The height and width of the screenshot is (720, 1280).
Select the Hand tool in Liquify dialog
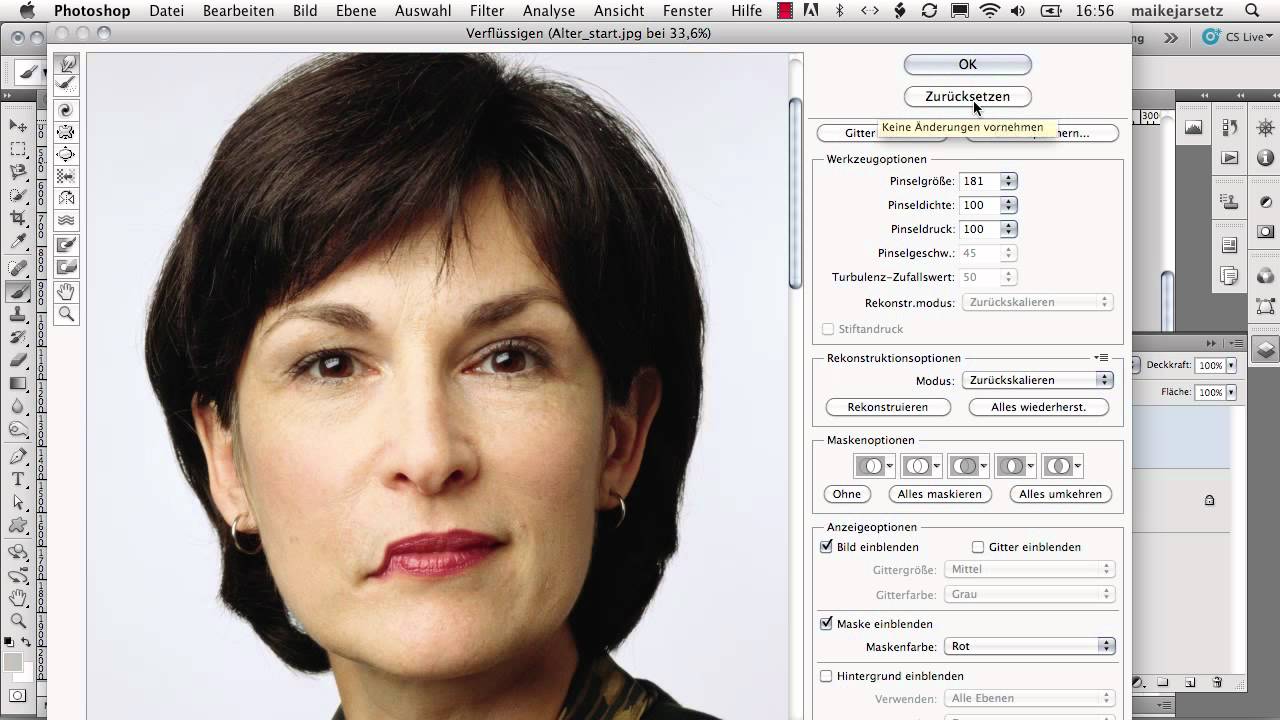(x=67, y=292)
